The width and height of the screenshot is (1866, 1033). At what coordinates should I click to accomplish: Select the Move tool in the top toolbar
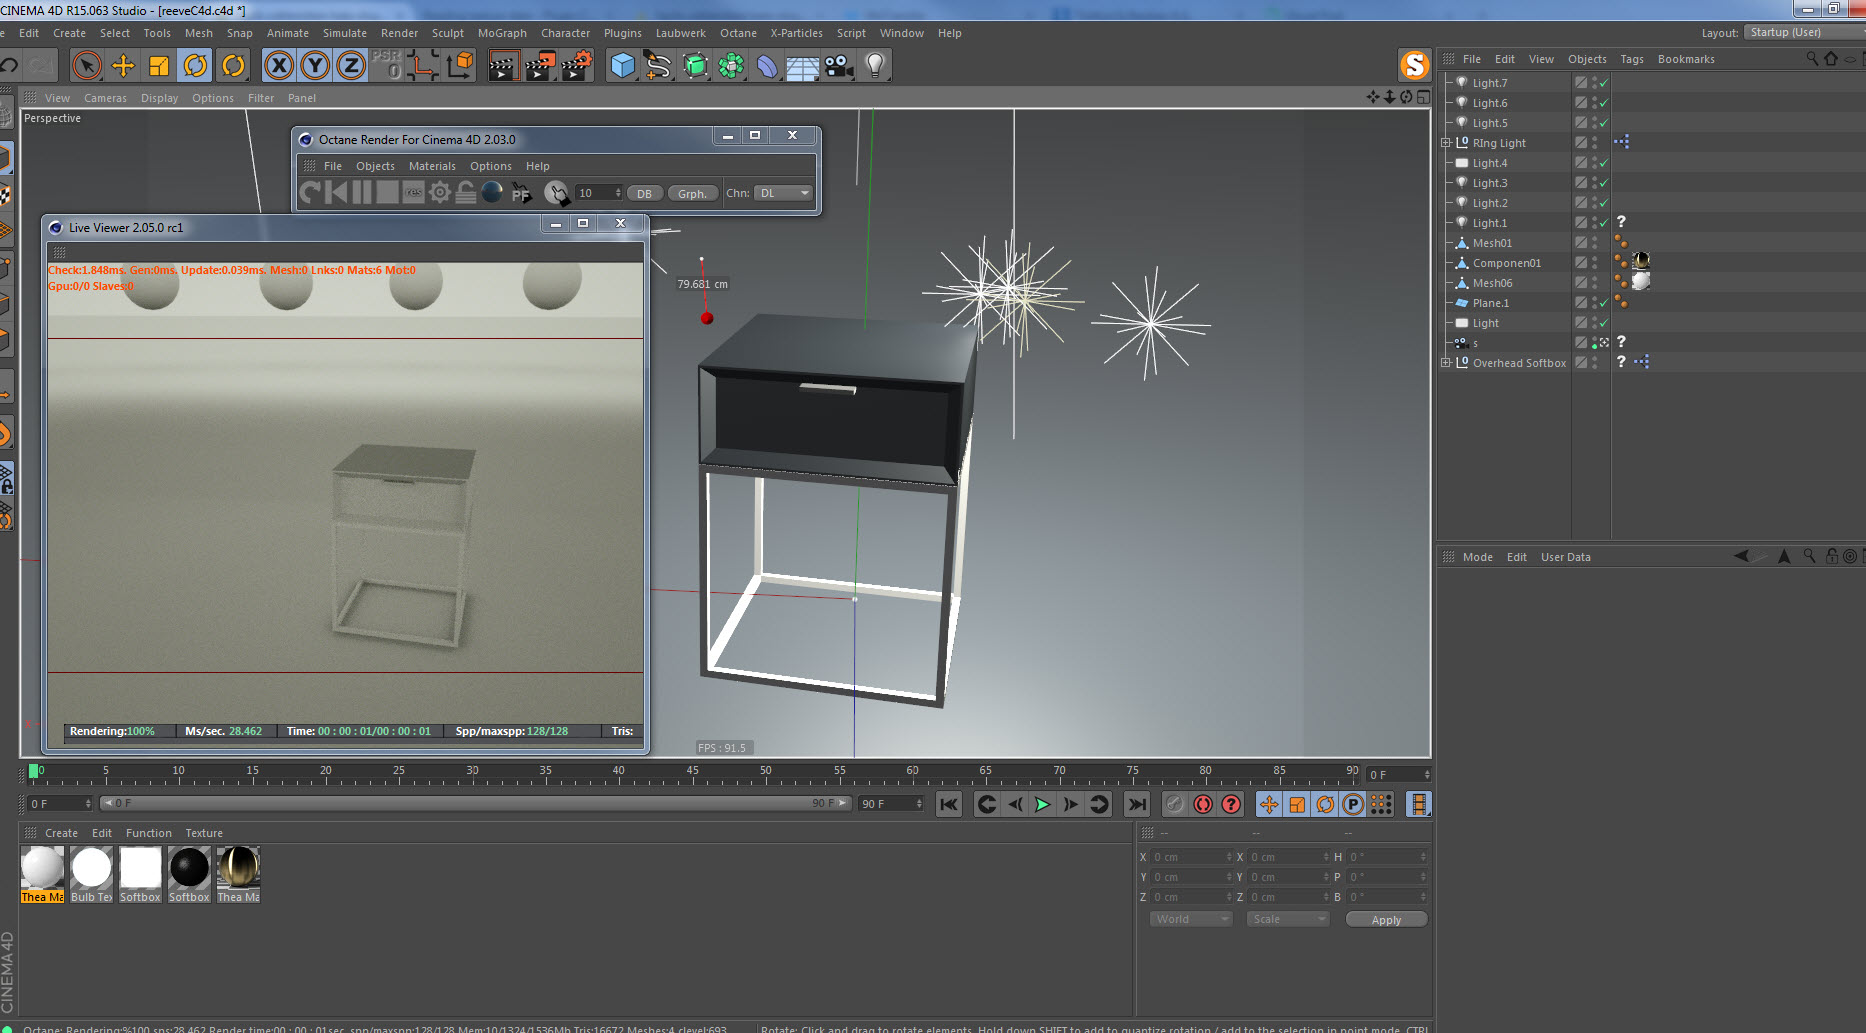coord(123,66)
